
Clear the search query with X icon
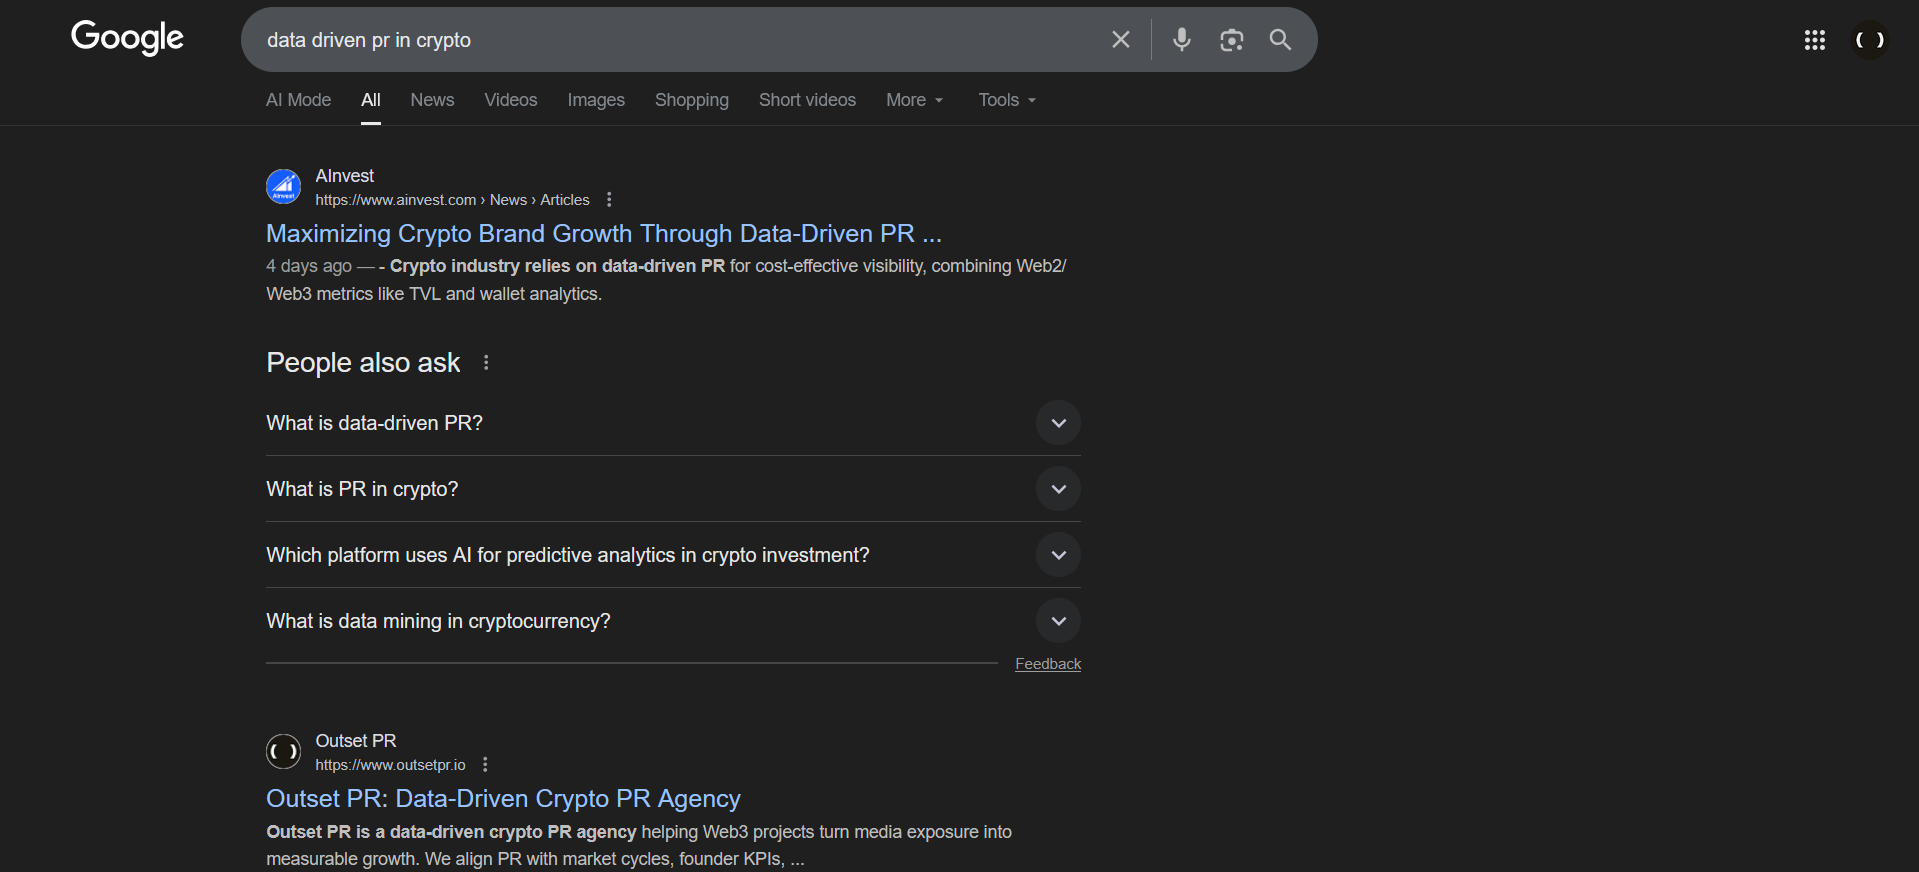point(1121,40)
